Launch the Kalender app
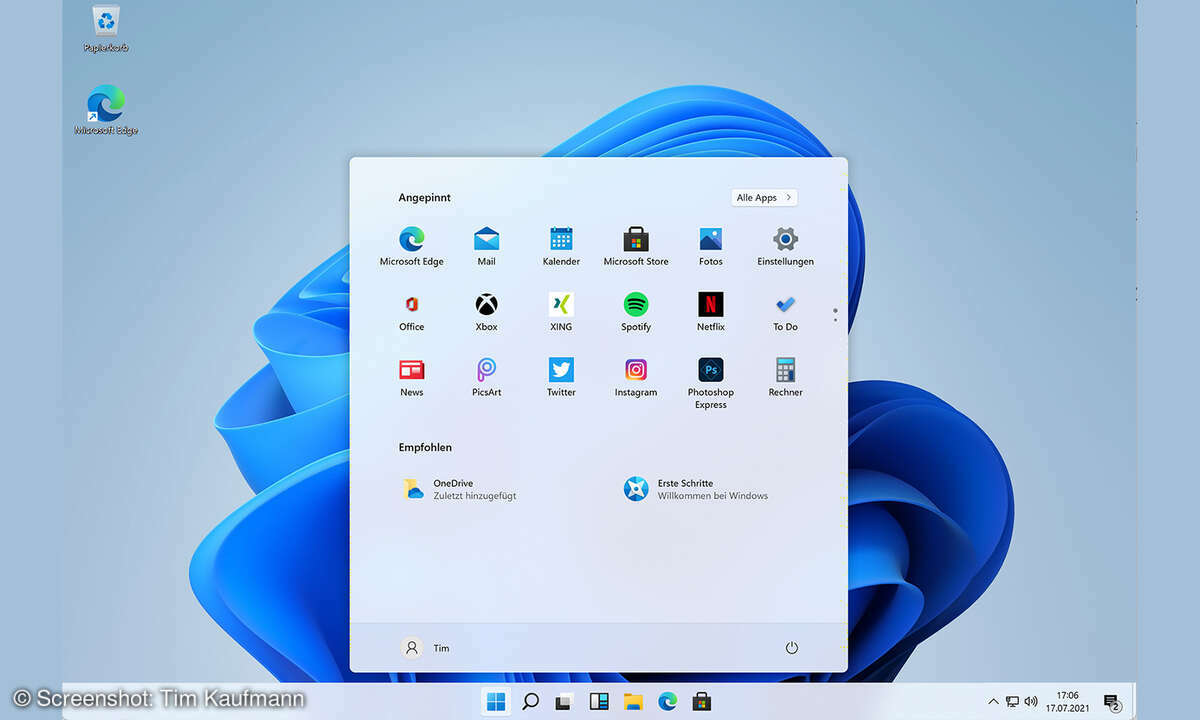Viewport: 1200px width, 720px height. [x=561, y=246]
